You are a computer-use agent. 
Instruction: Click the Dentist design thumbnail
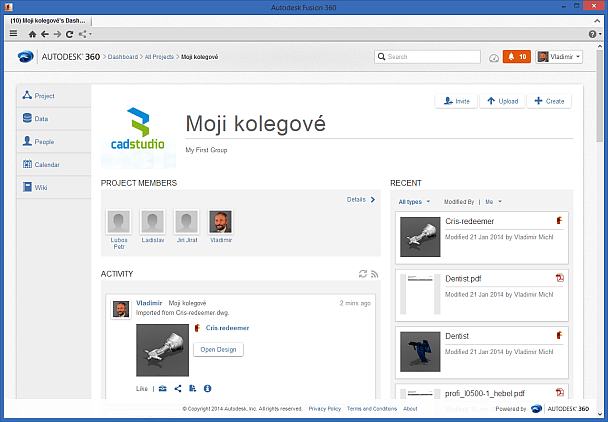tap(420, 351)
